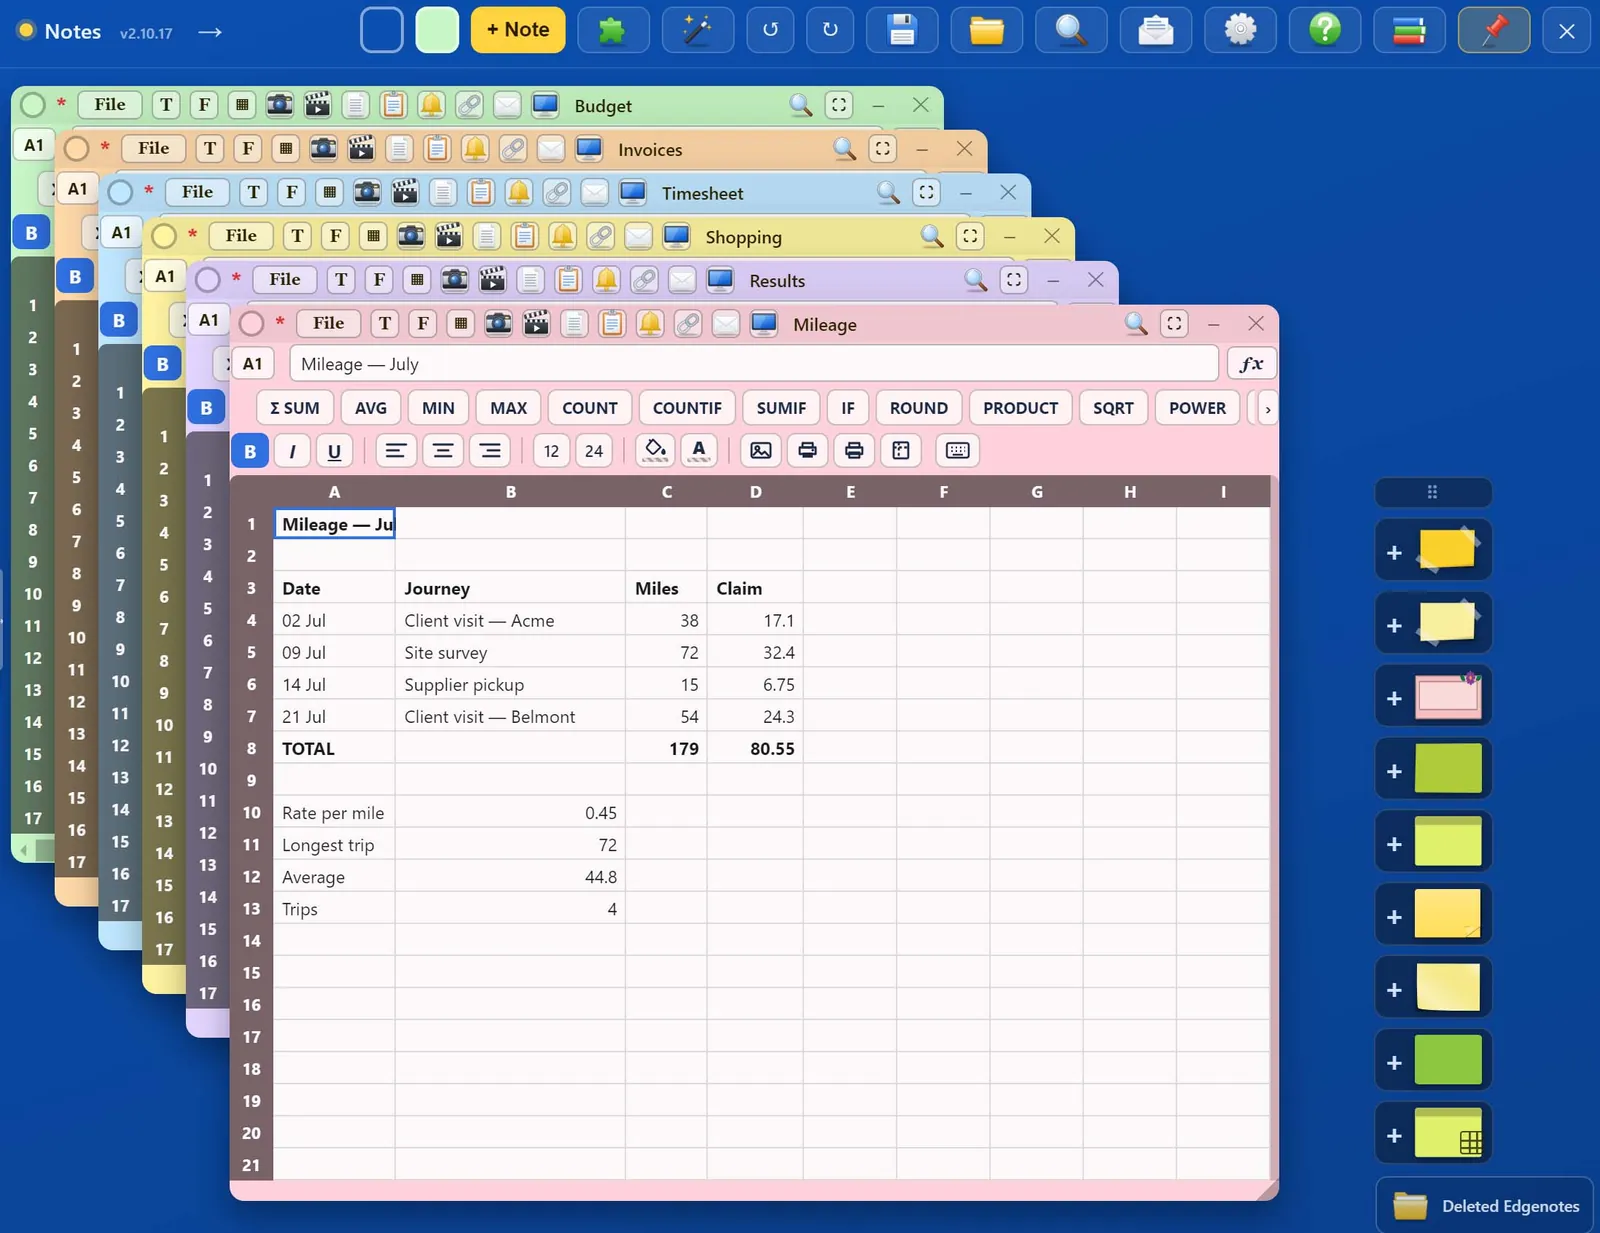Open the fx formula button
This screenshot has width=1600, height=1233.
[x=1251, y=364]
